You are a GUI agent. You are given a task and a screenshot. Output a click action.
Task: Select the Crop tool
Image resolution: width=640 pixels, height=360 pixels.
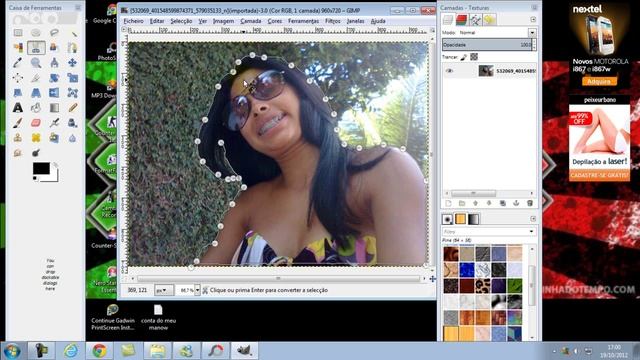point(36,78)
